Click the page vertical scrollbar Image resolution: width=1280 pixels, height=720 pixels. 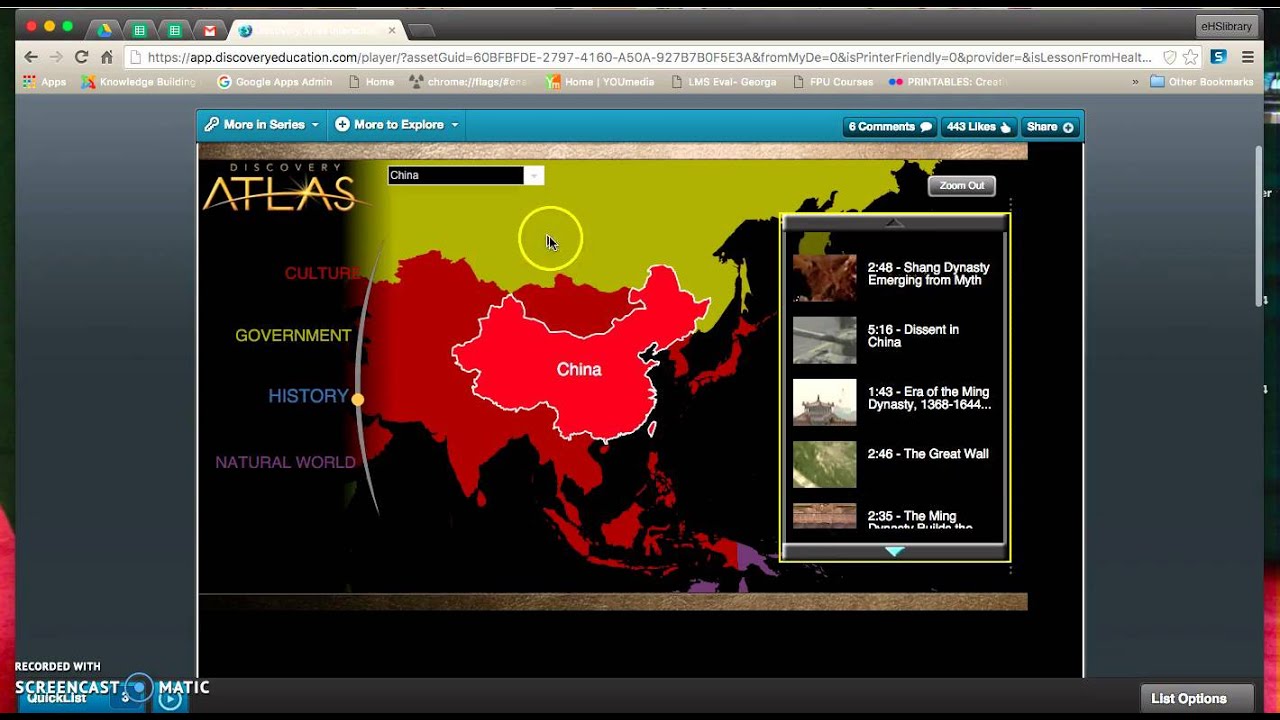(x=1258, y=225)
